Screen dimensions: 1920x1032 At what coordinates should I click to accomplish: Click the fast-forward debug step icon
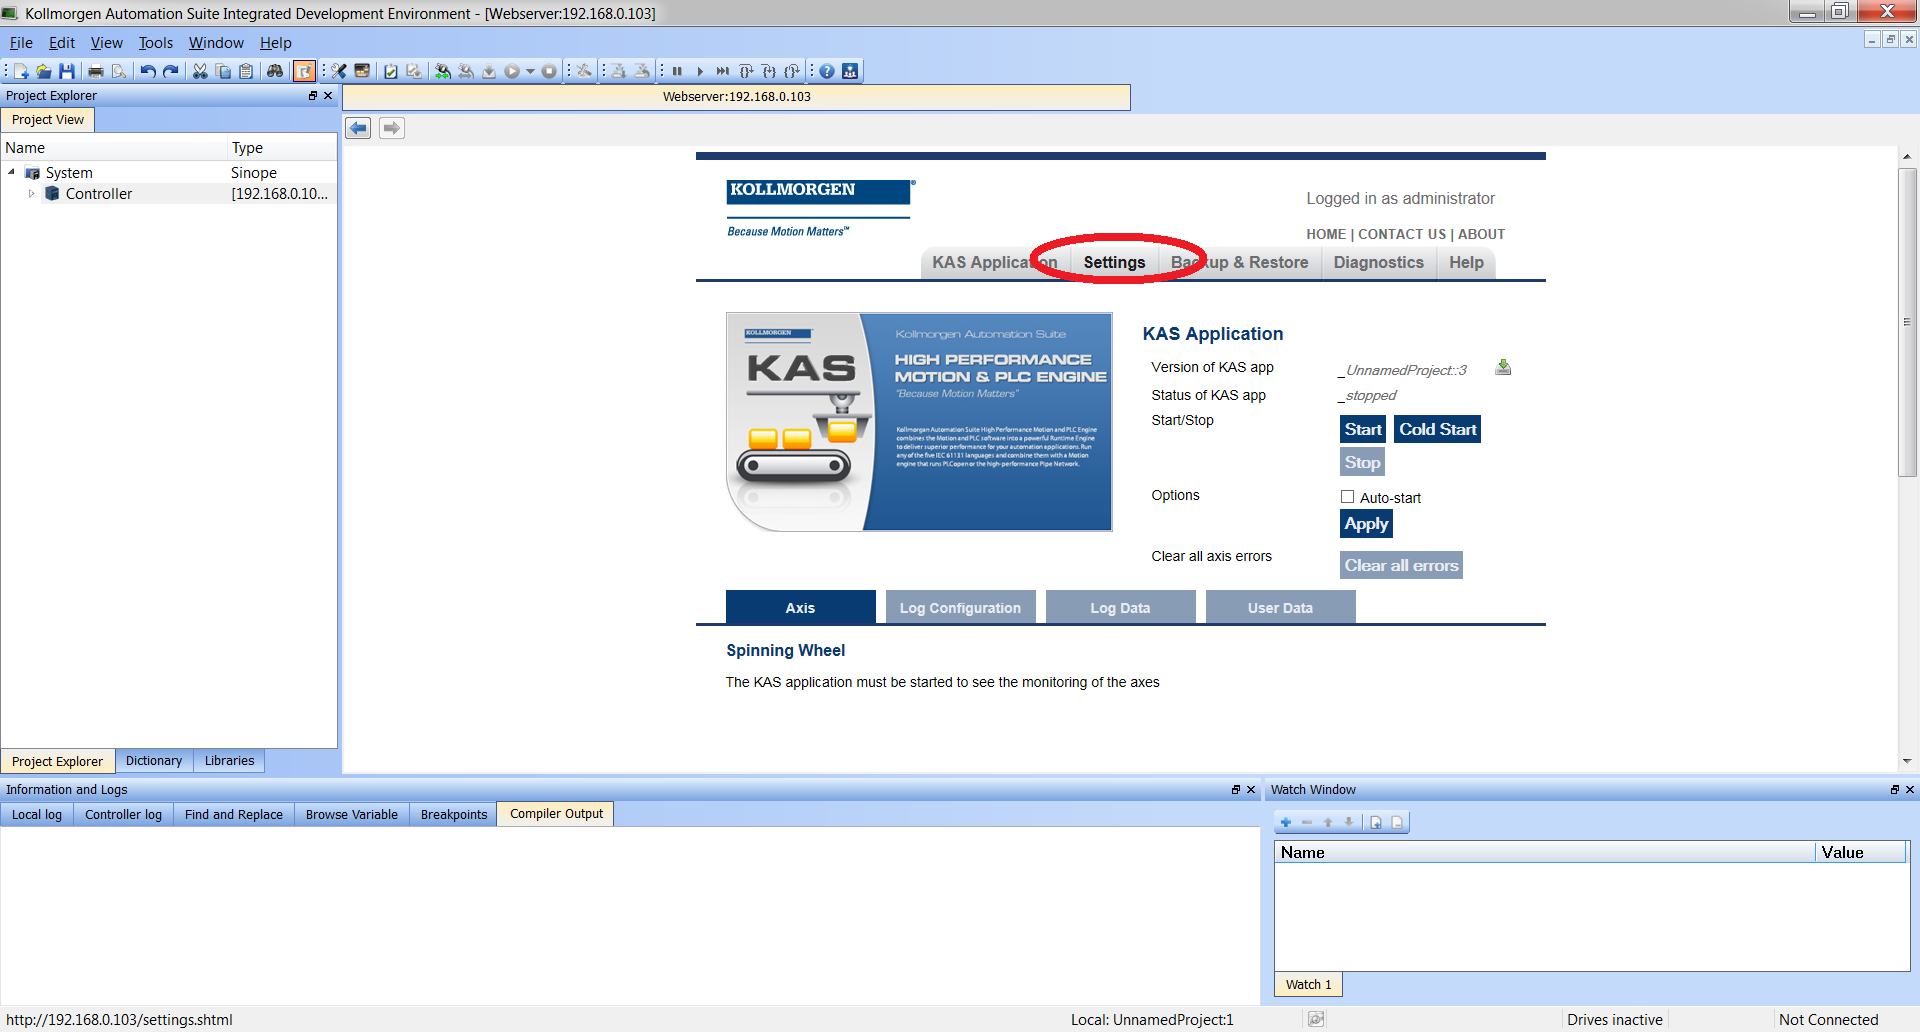coord(723,71)
